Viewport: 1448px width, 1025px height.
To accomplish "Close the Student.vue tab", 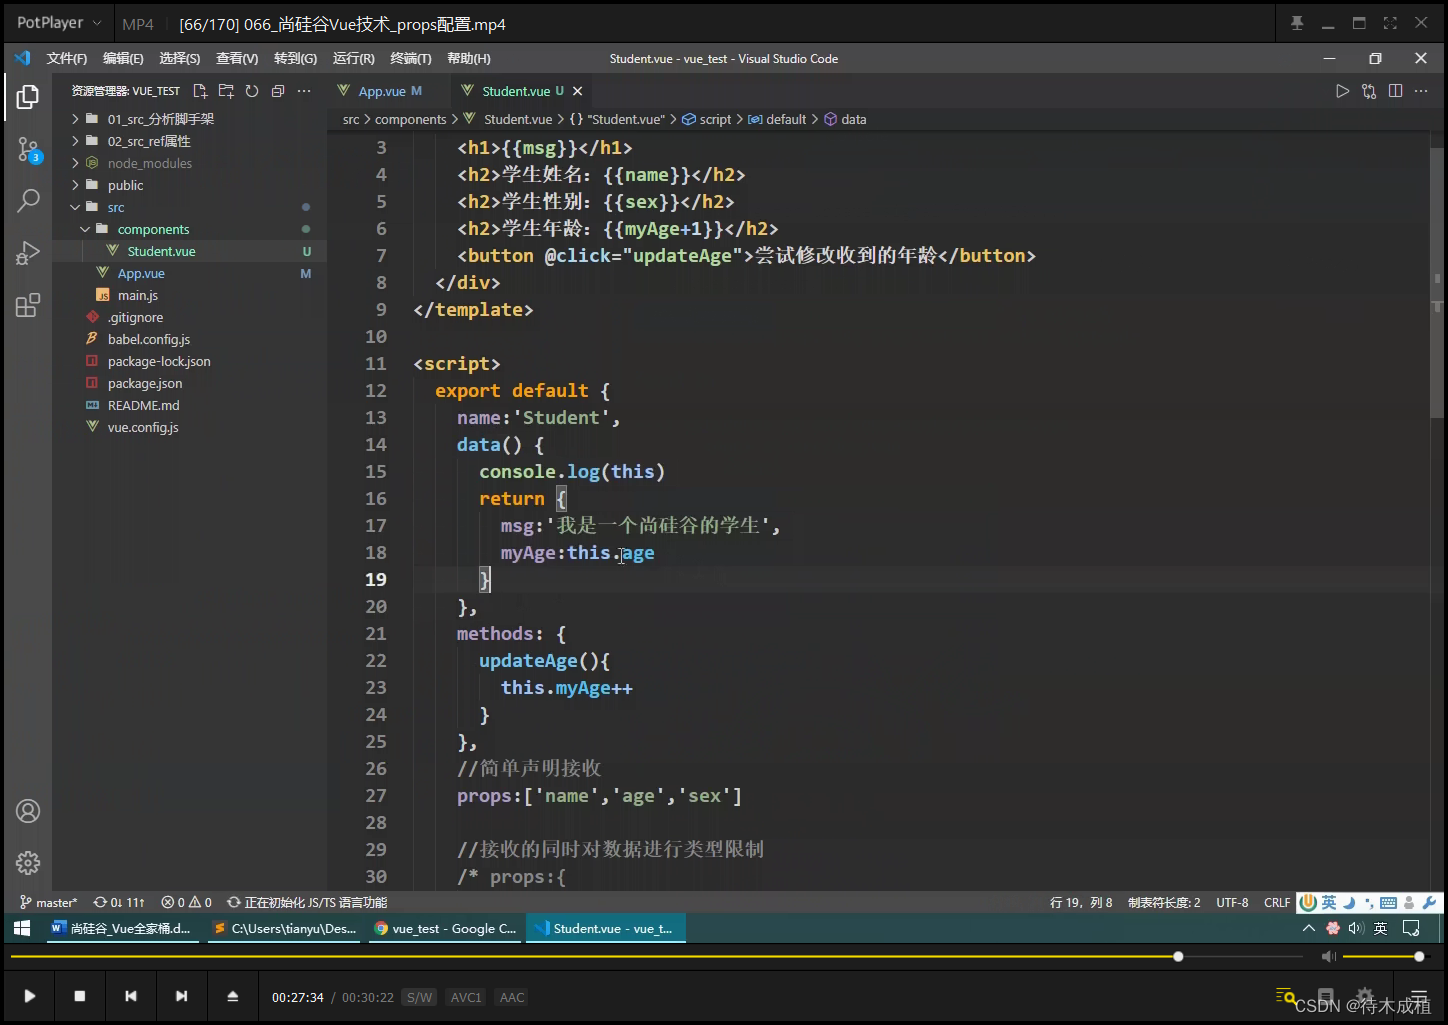I will (577, 91).
